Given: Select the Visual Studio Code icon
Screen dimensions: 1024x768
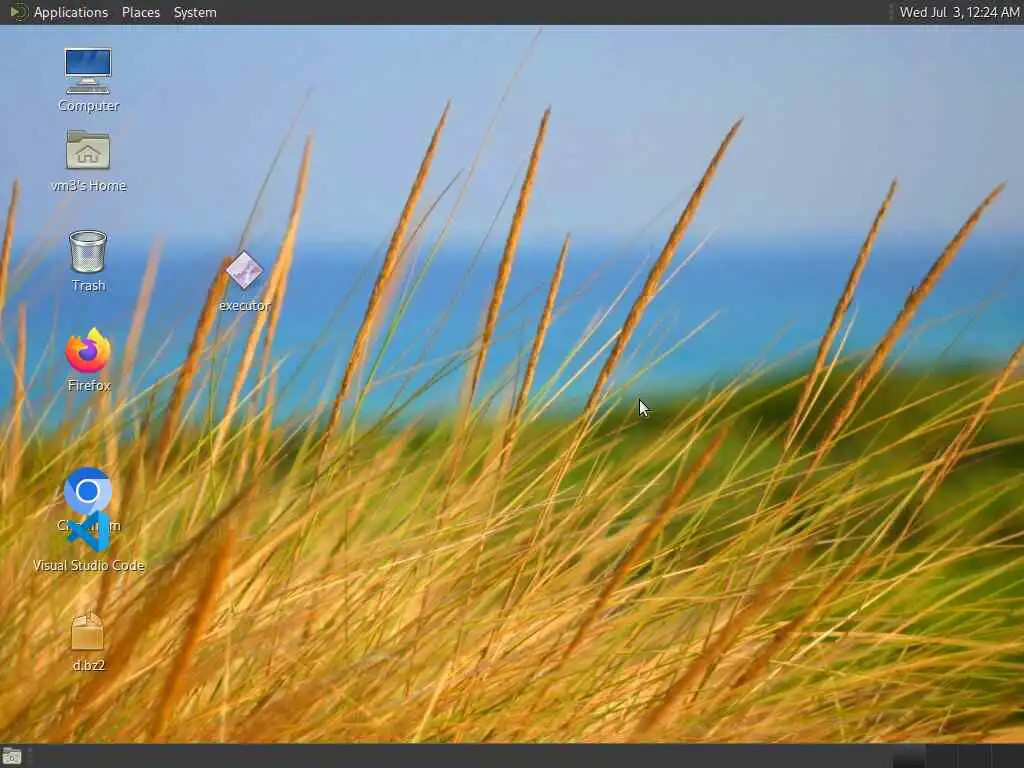Looking at the screenshot, I should click(89, 533).
